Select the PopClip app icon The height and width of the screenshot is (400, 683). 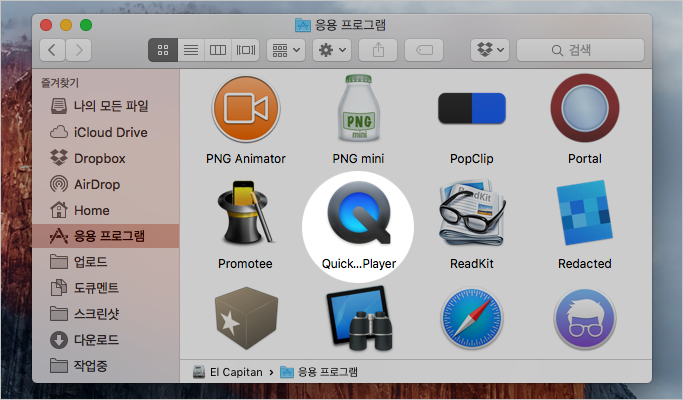[x=472, y=108]
